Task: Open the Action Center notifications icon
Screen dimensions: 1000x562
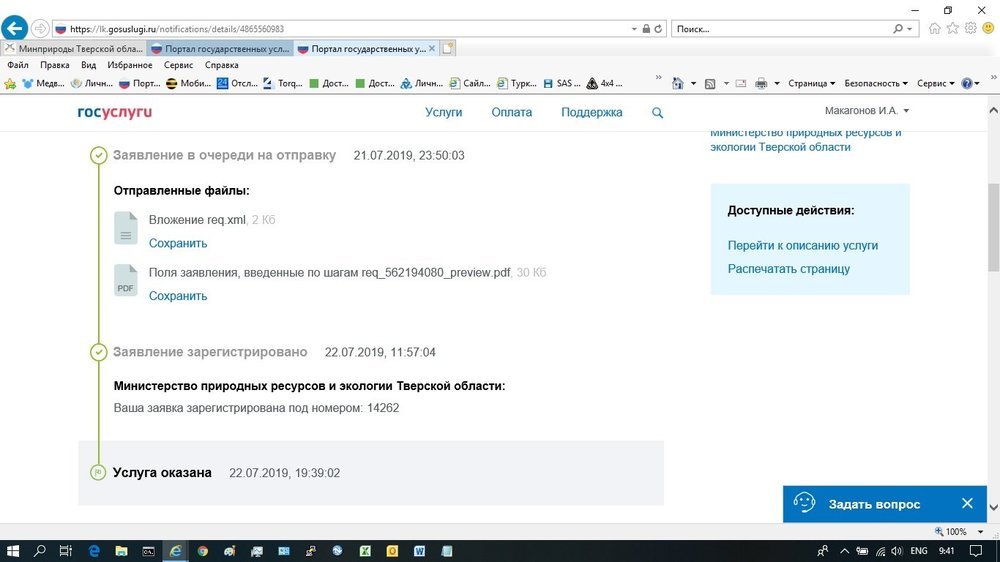Action: pos(976,551)
